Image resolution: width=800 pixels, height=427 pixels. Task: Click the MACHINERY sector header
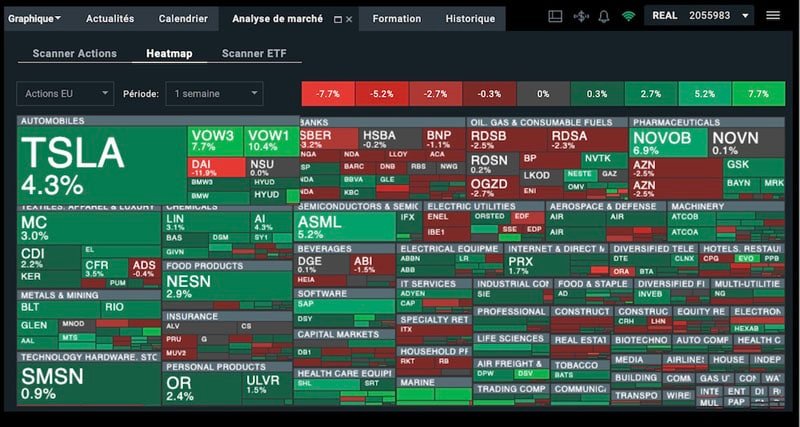[x=727, y=206]
